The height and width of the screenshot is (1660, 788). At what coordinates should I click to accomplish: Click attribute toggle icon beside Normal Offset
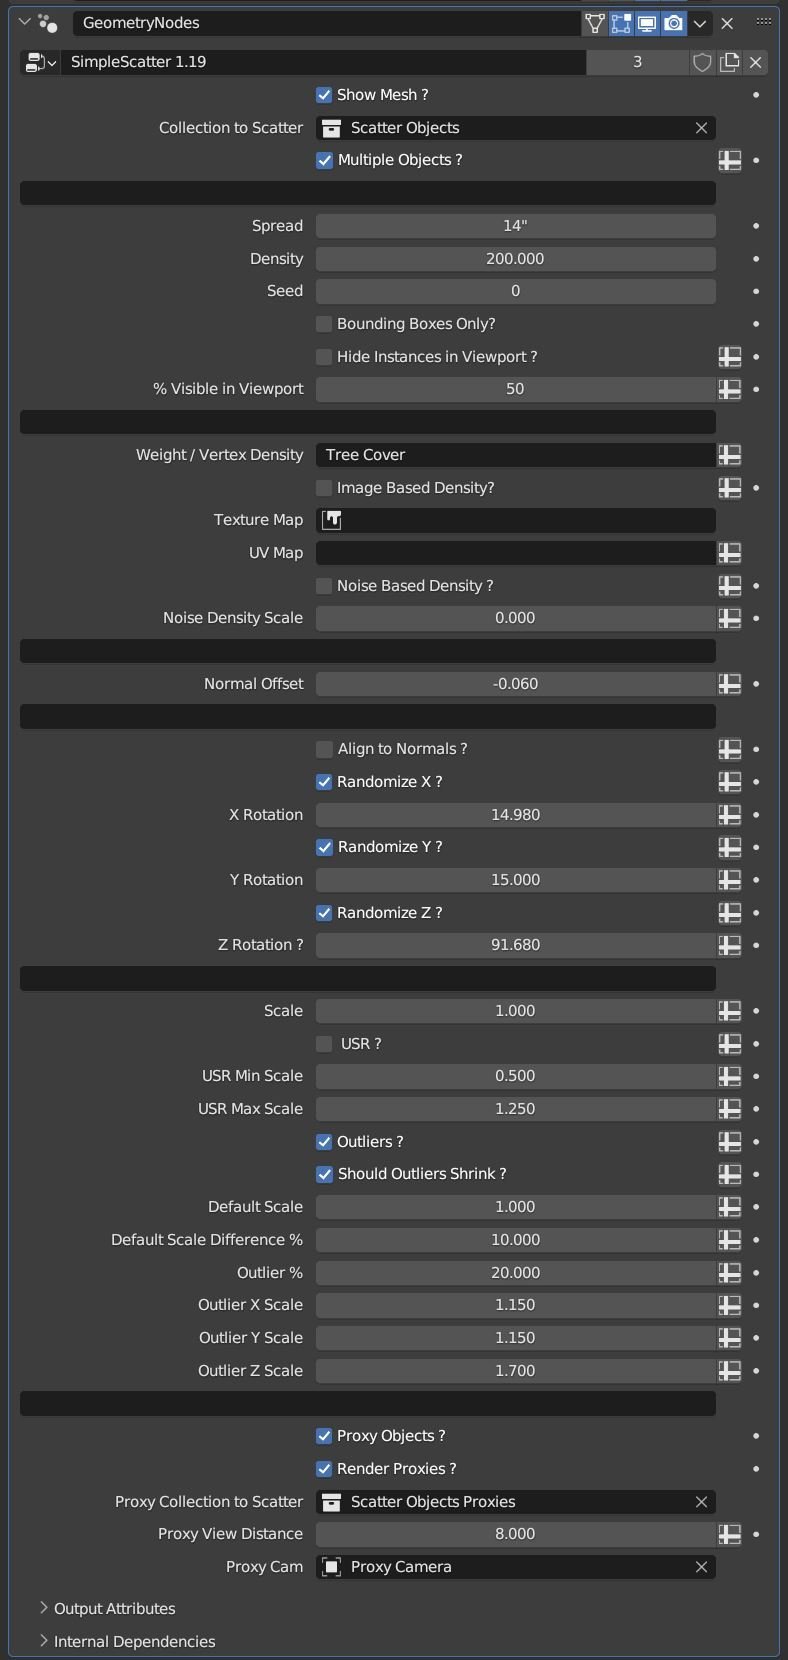(730, 684)
